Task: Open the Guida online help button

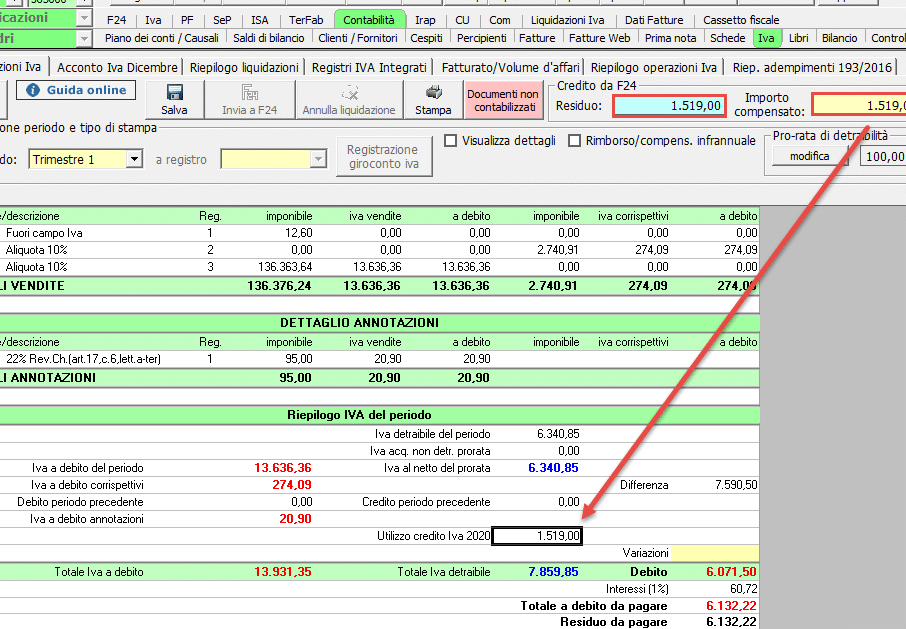Action: 76,90
